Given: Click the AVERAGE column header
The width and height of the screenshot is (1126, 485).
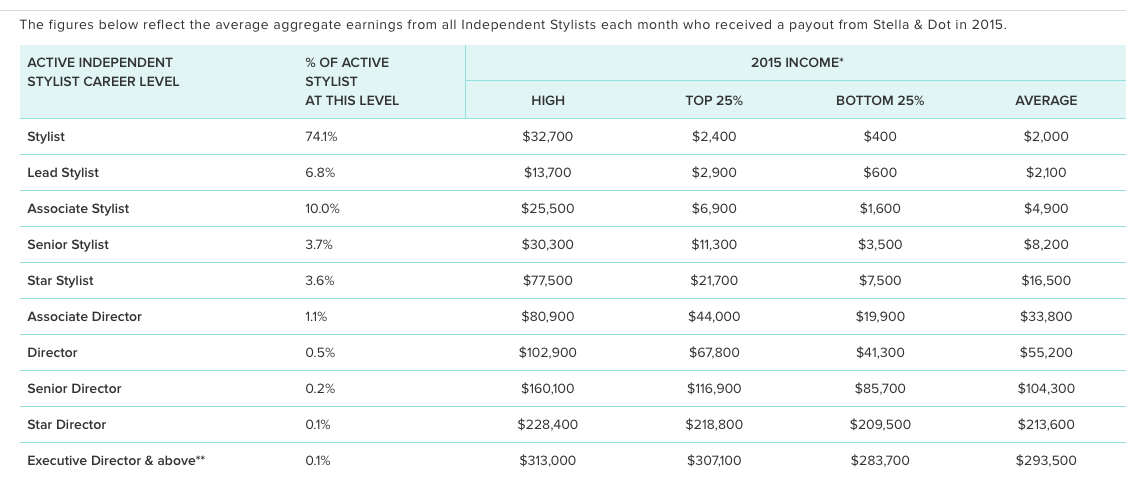Looking at the screenshot, I should coord(1045,100).
